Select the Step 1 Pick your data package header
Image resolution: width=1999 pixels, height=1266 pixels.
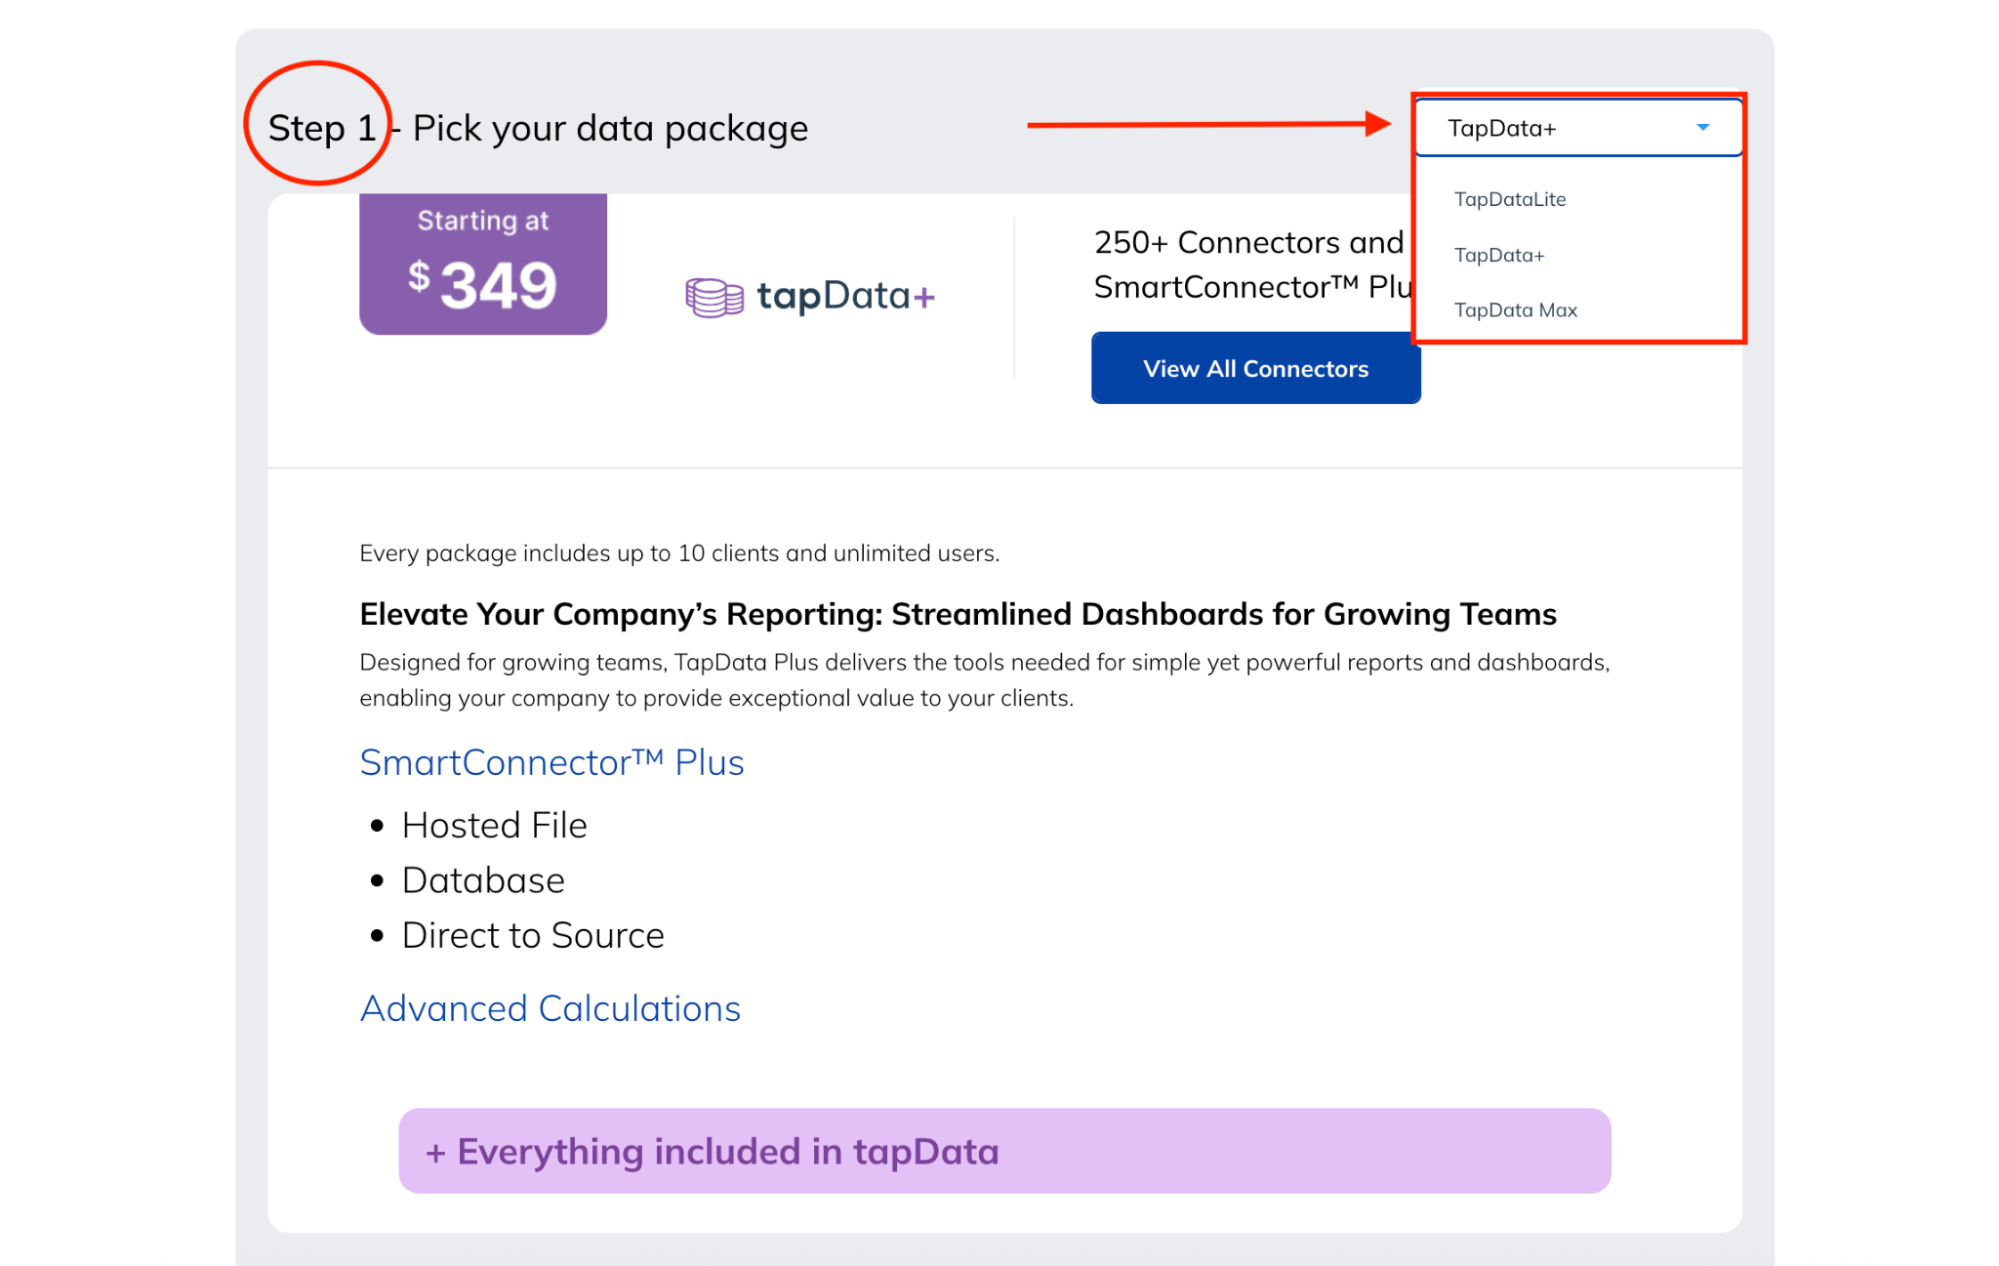click(538, 127)
